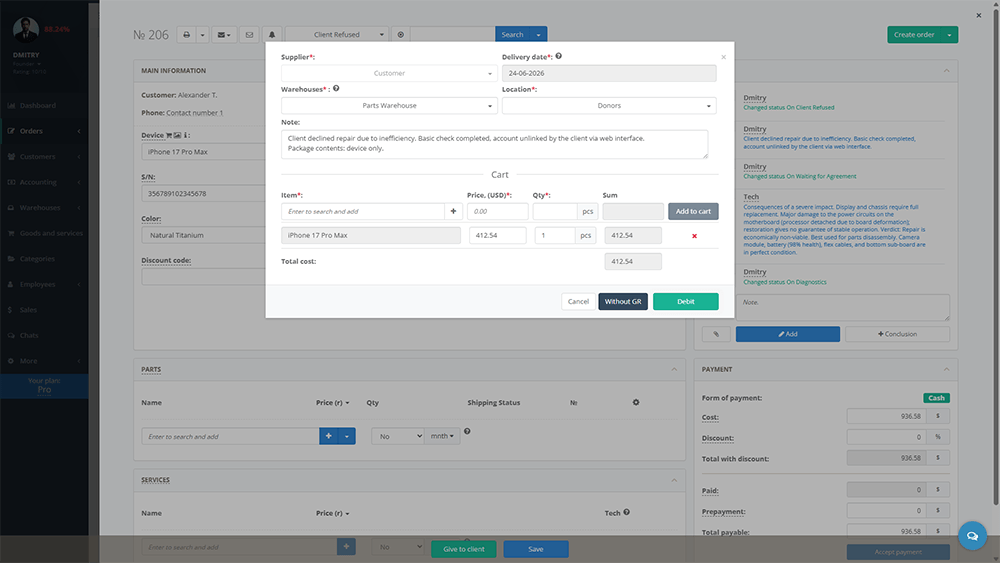Expand the Search button dropdown arrow
The image size is (1000, 563).
click(x=538, y=34)
